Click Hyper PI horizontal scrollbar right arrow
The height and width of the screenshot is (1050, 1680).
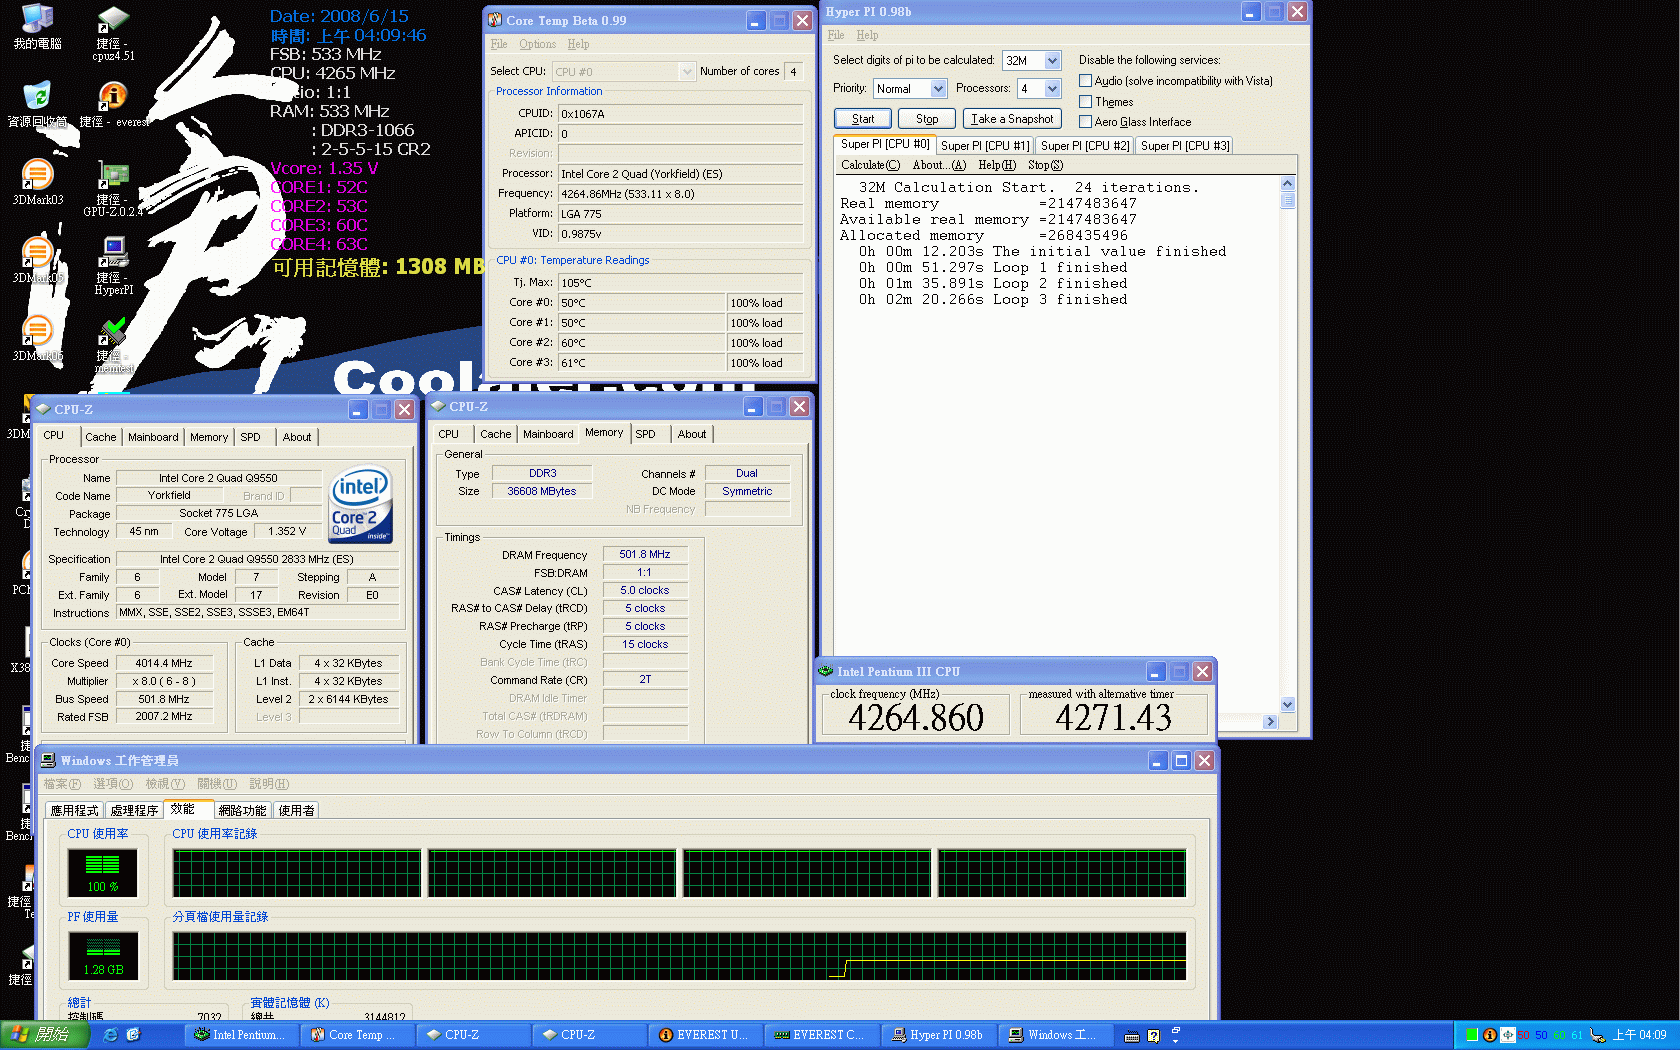[x=1270, y=722]
